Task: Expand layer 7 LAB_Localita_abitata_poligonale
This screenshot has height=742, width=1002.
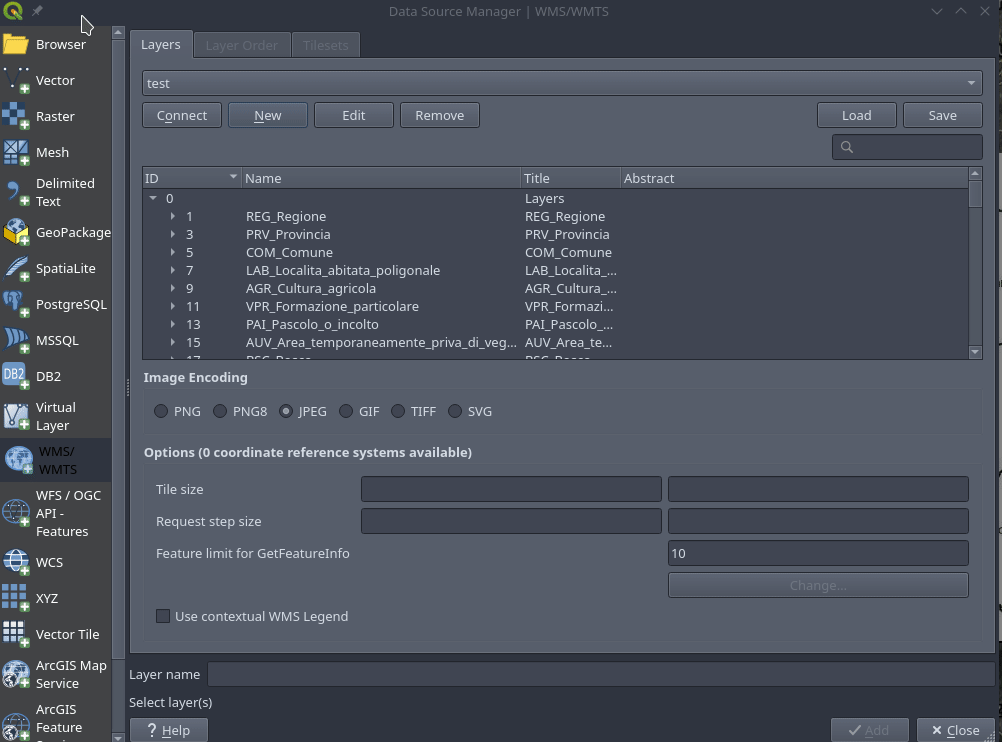Action: click(x=173, y=270)
